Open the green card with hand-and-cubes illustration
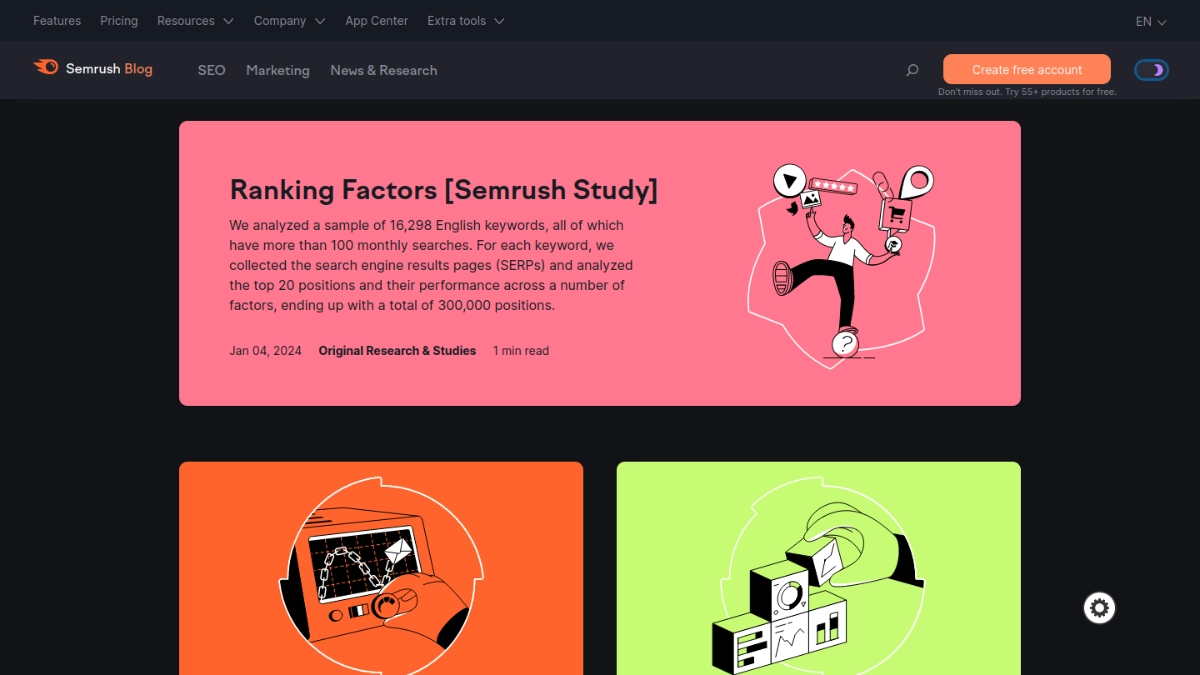 click(819, 568)
